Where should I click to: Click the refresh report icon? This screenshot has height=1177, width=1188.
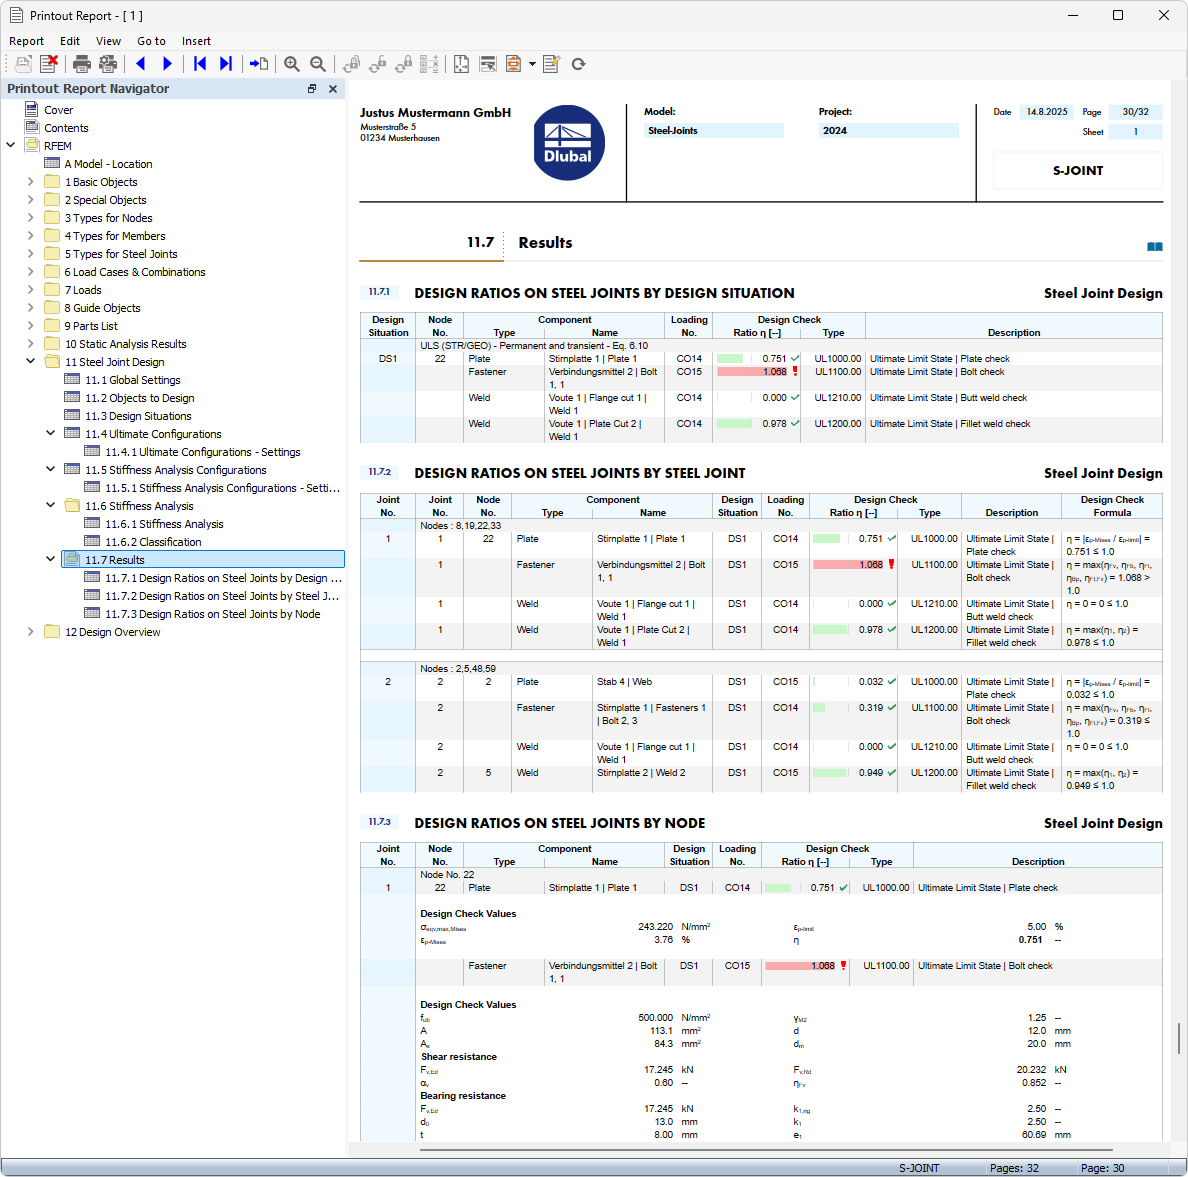(579, 64)
